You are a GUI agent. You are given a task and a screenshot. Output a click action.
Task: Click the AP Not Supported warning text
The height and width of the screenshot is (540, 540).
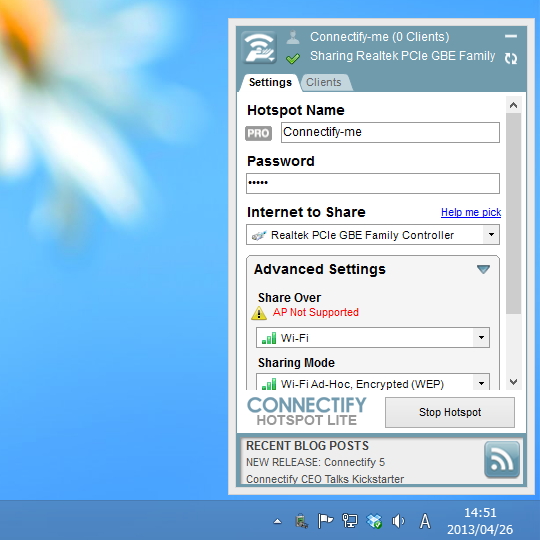click(x=316, y=312)
